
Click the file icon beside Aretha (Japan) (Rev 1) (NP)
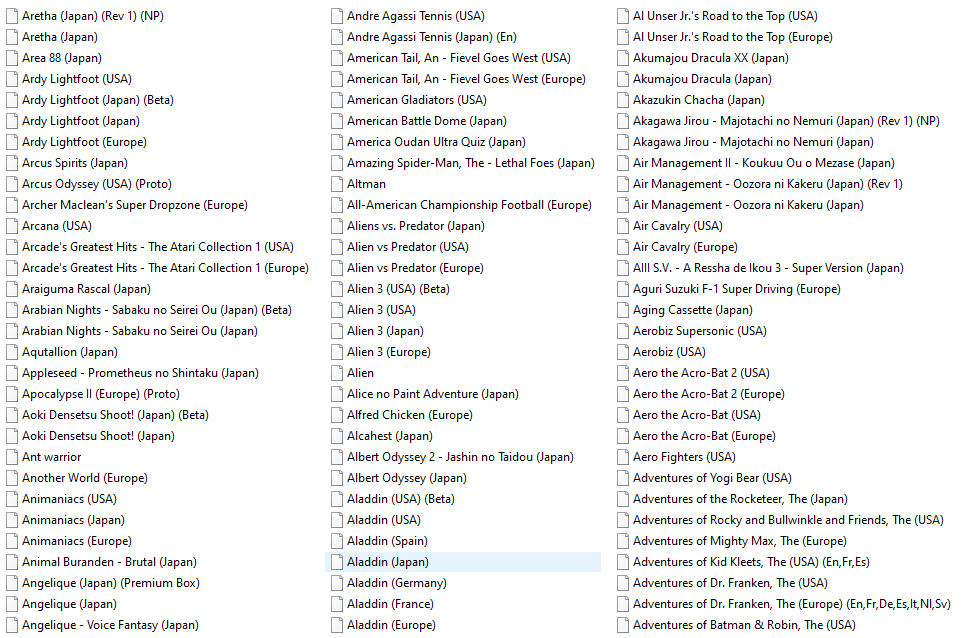point(12,16)
